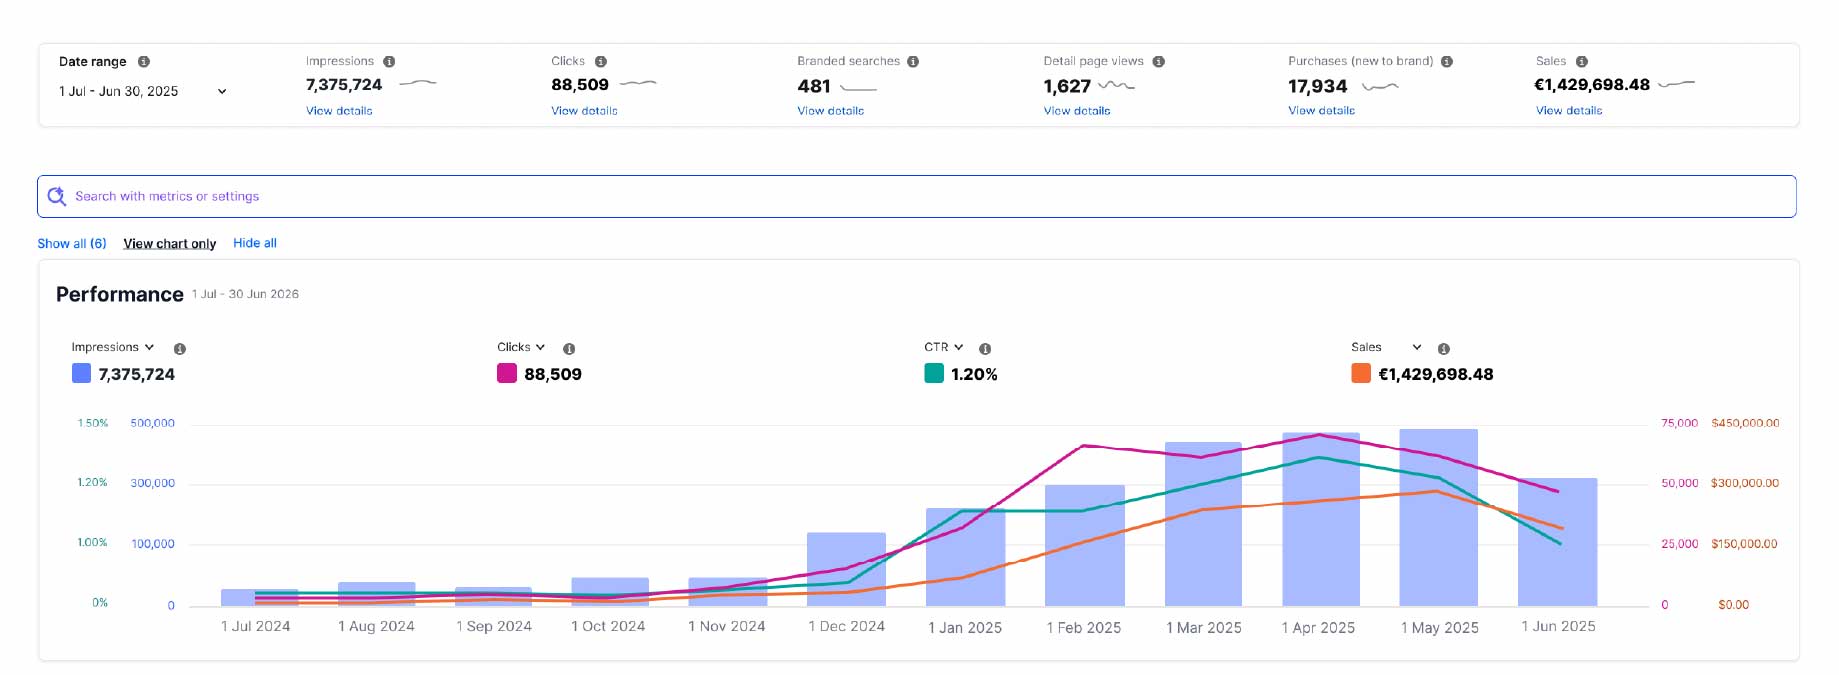The image size is (1839, 675).
Task: Click View details under Sales
Action: (x=1569, y=111)
